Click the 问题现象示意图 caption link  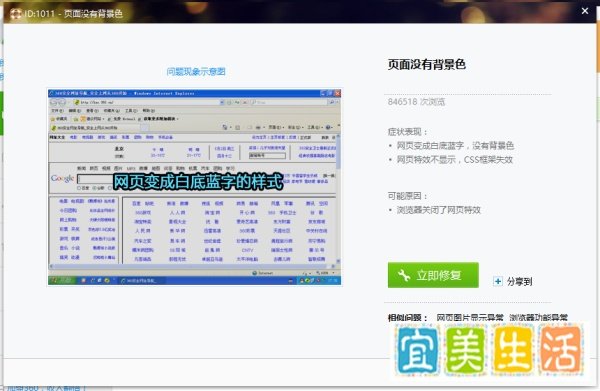tap(196, 72)
